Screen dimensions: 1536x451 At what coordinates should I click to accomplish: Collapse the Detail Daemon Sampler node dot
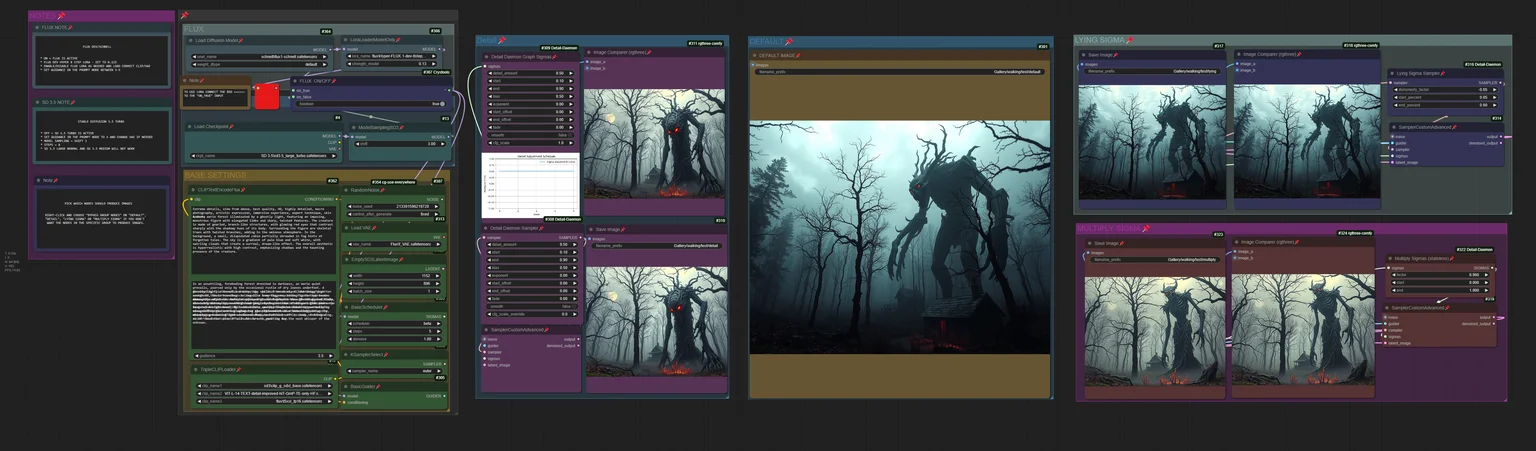[485, 228]
